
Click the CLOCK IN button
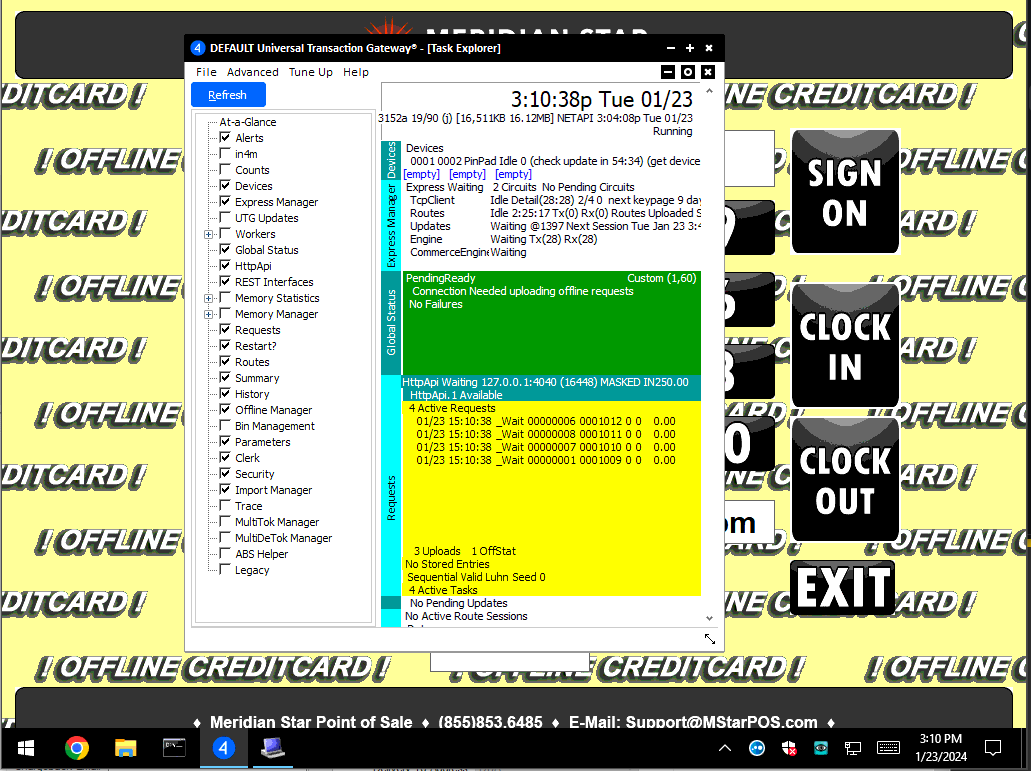[844, 346]
